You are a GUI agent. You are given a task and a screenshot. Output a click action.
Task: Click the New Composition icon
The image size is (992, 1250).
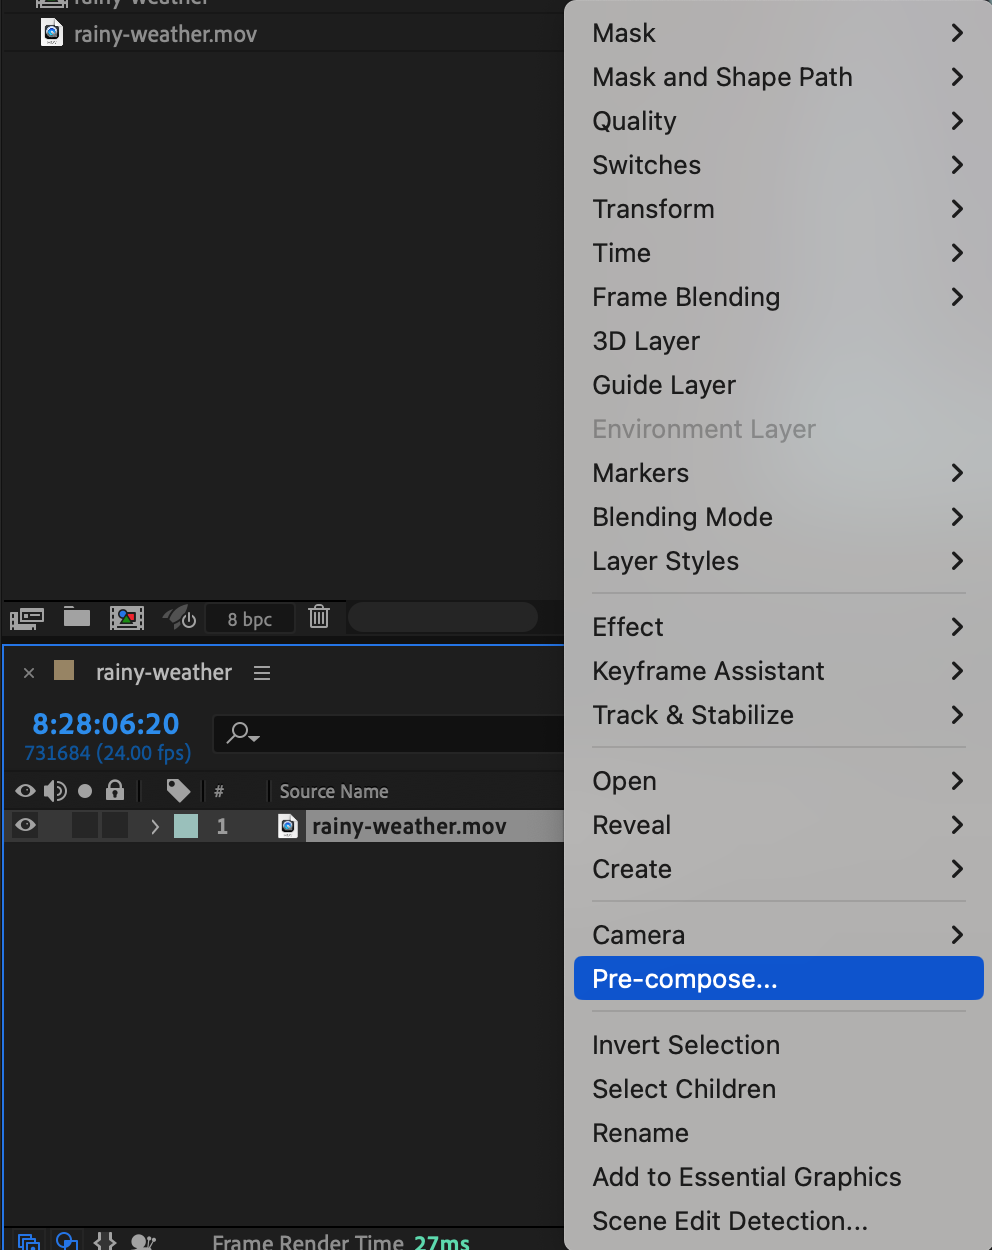pos(127,618)
